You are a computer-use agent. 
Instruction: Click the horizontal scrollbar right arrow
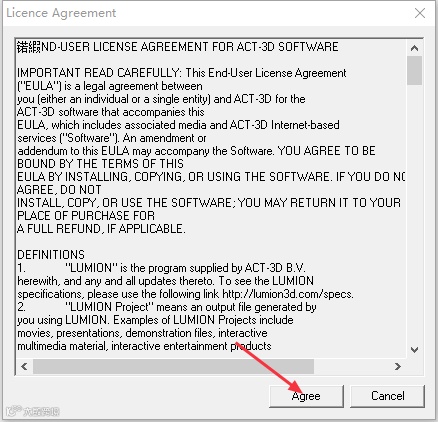click(x=397, y=366)
